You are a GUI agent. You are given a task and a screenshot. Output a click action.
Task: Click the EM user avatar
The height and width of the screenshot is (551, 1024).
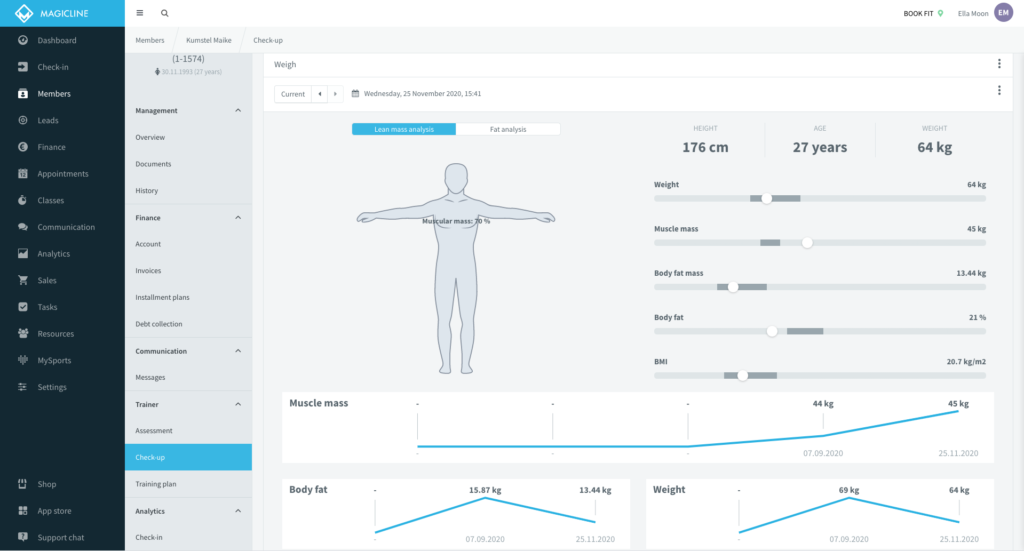click(x=1003, y=13)
